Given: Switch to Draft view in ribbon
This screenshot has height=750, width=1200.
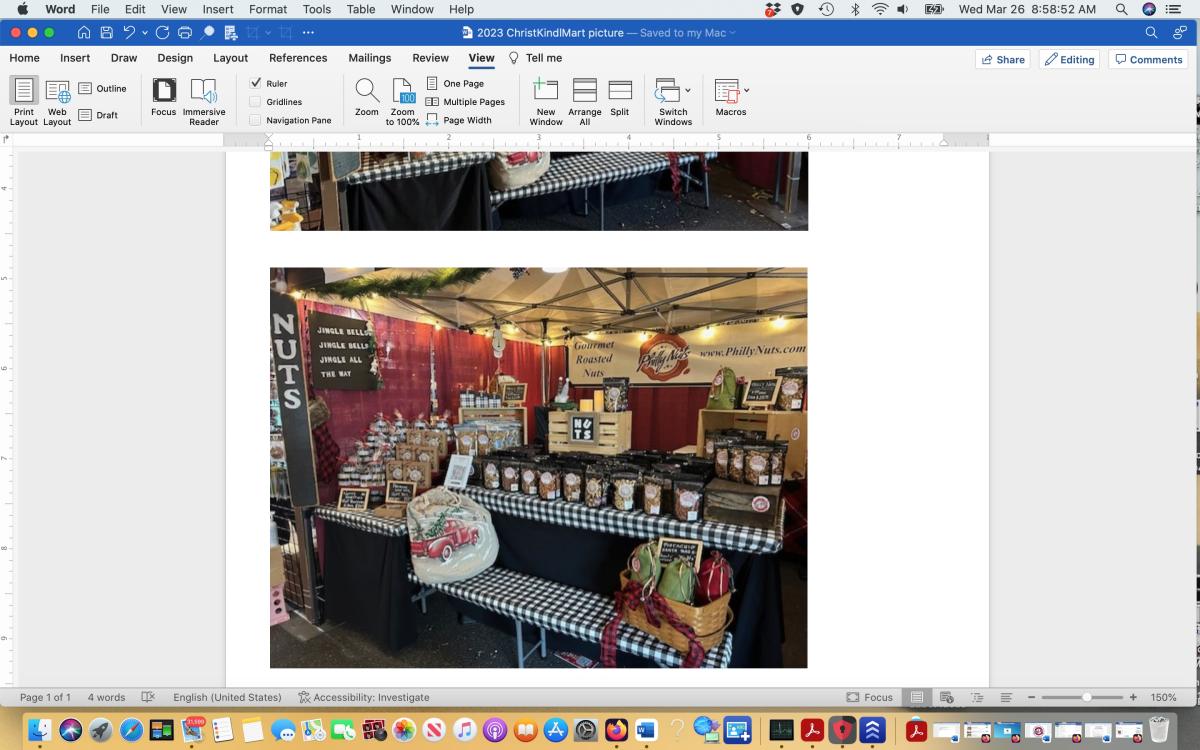Looking at the screenshot, I should 98,115.
